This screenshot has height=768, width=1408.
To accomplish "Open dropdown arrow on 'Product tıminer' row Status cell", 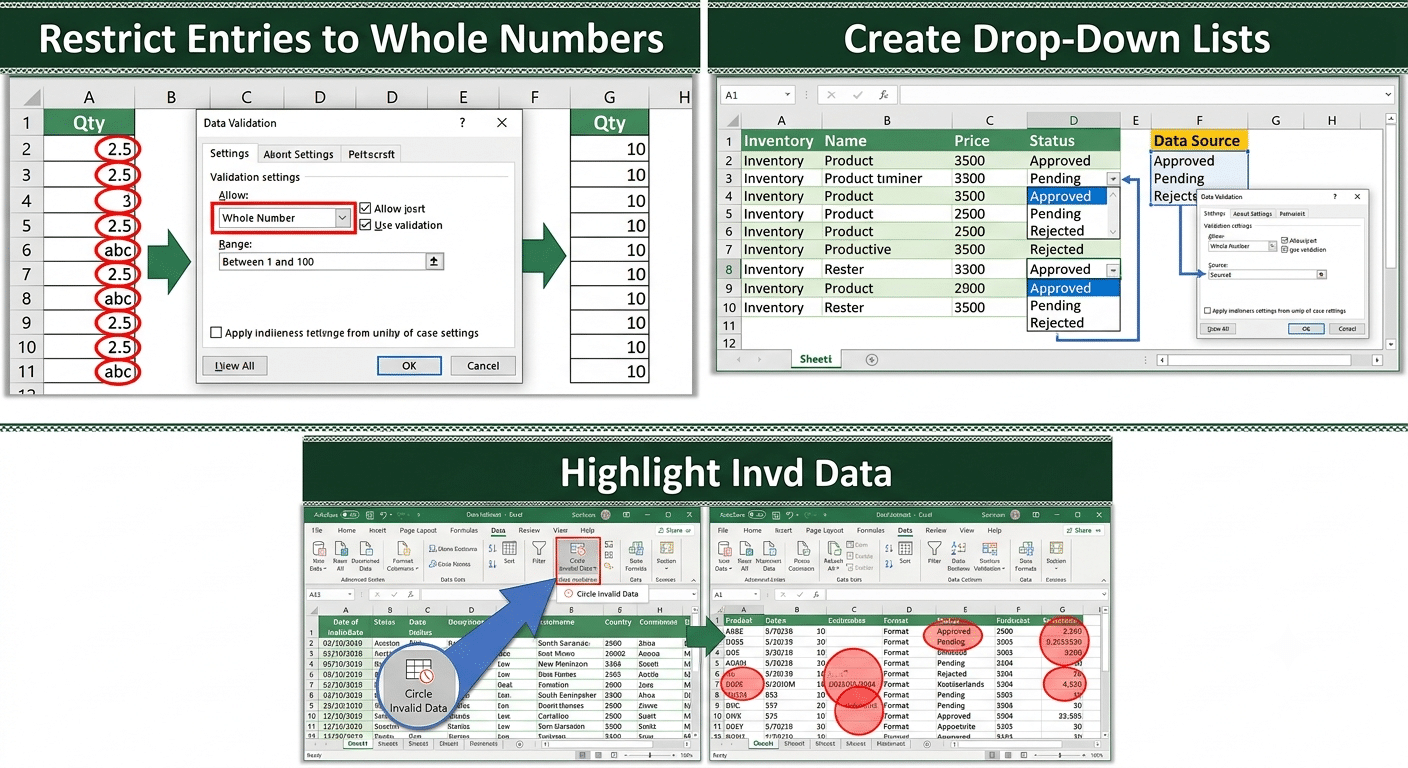I will pos(1113,178).
